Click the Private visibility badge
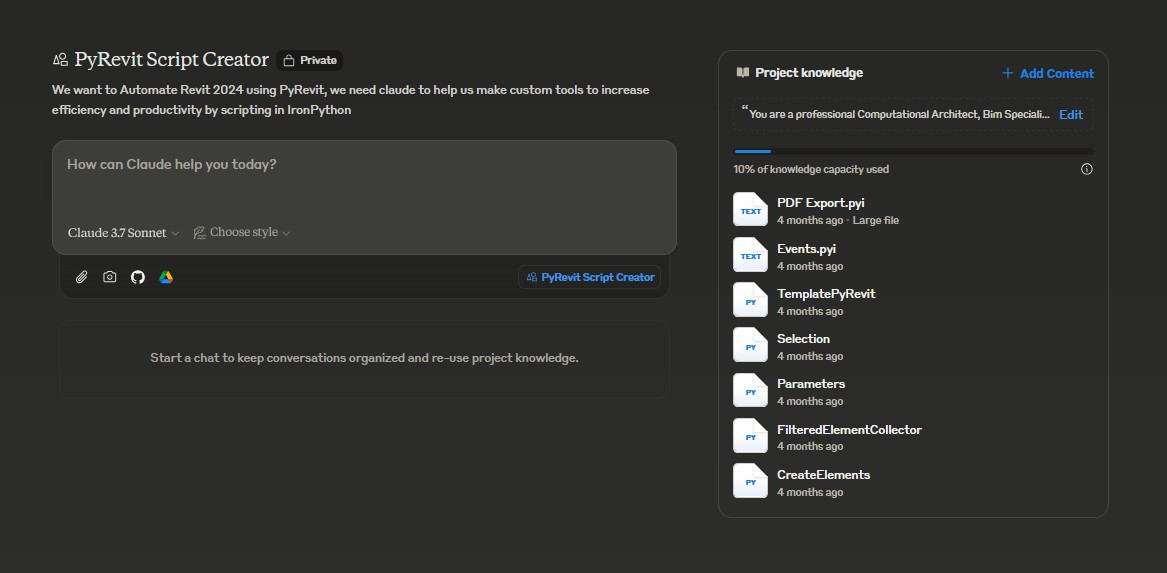The width and height of the screenshot is (1167, 573). pyautogui.click(x=310, y=60)
